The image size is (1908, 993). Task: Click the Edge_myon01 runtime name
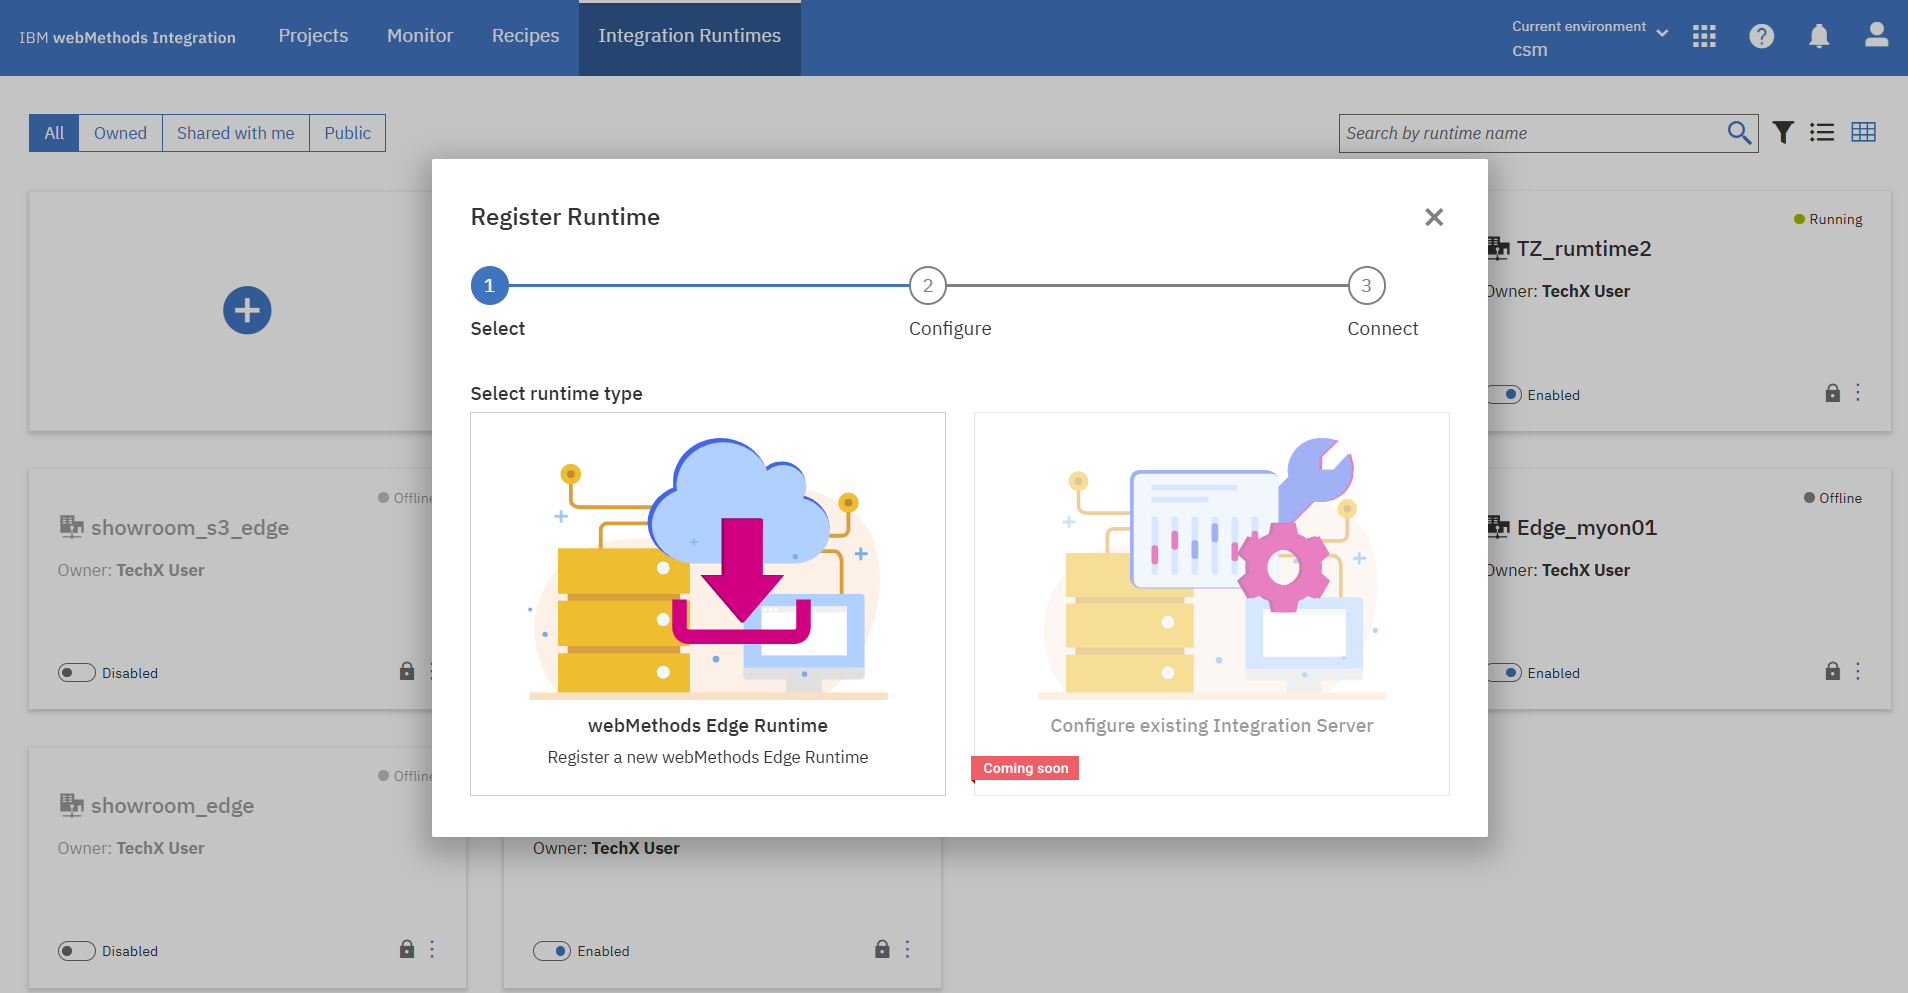pos(1587,527)
